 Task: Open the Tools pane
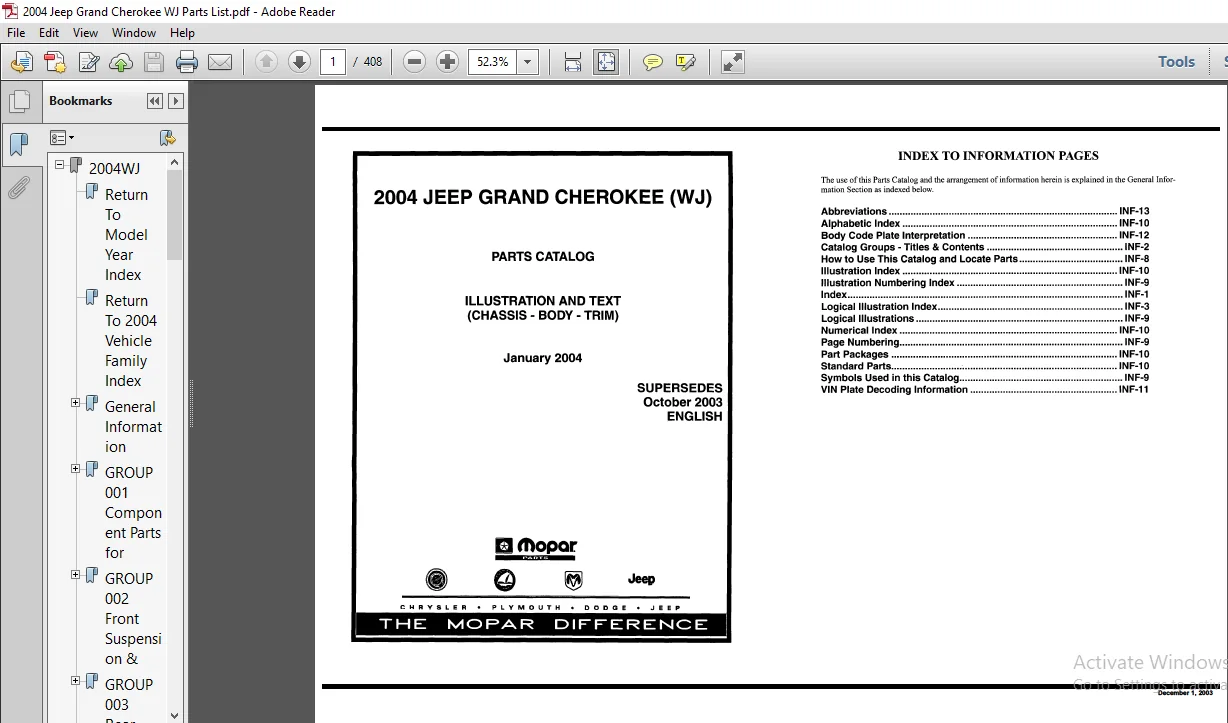[x=1176, y=62]
